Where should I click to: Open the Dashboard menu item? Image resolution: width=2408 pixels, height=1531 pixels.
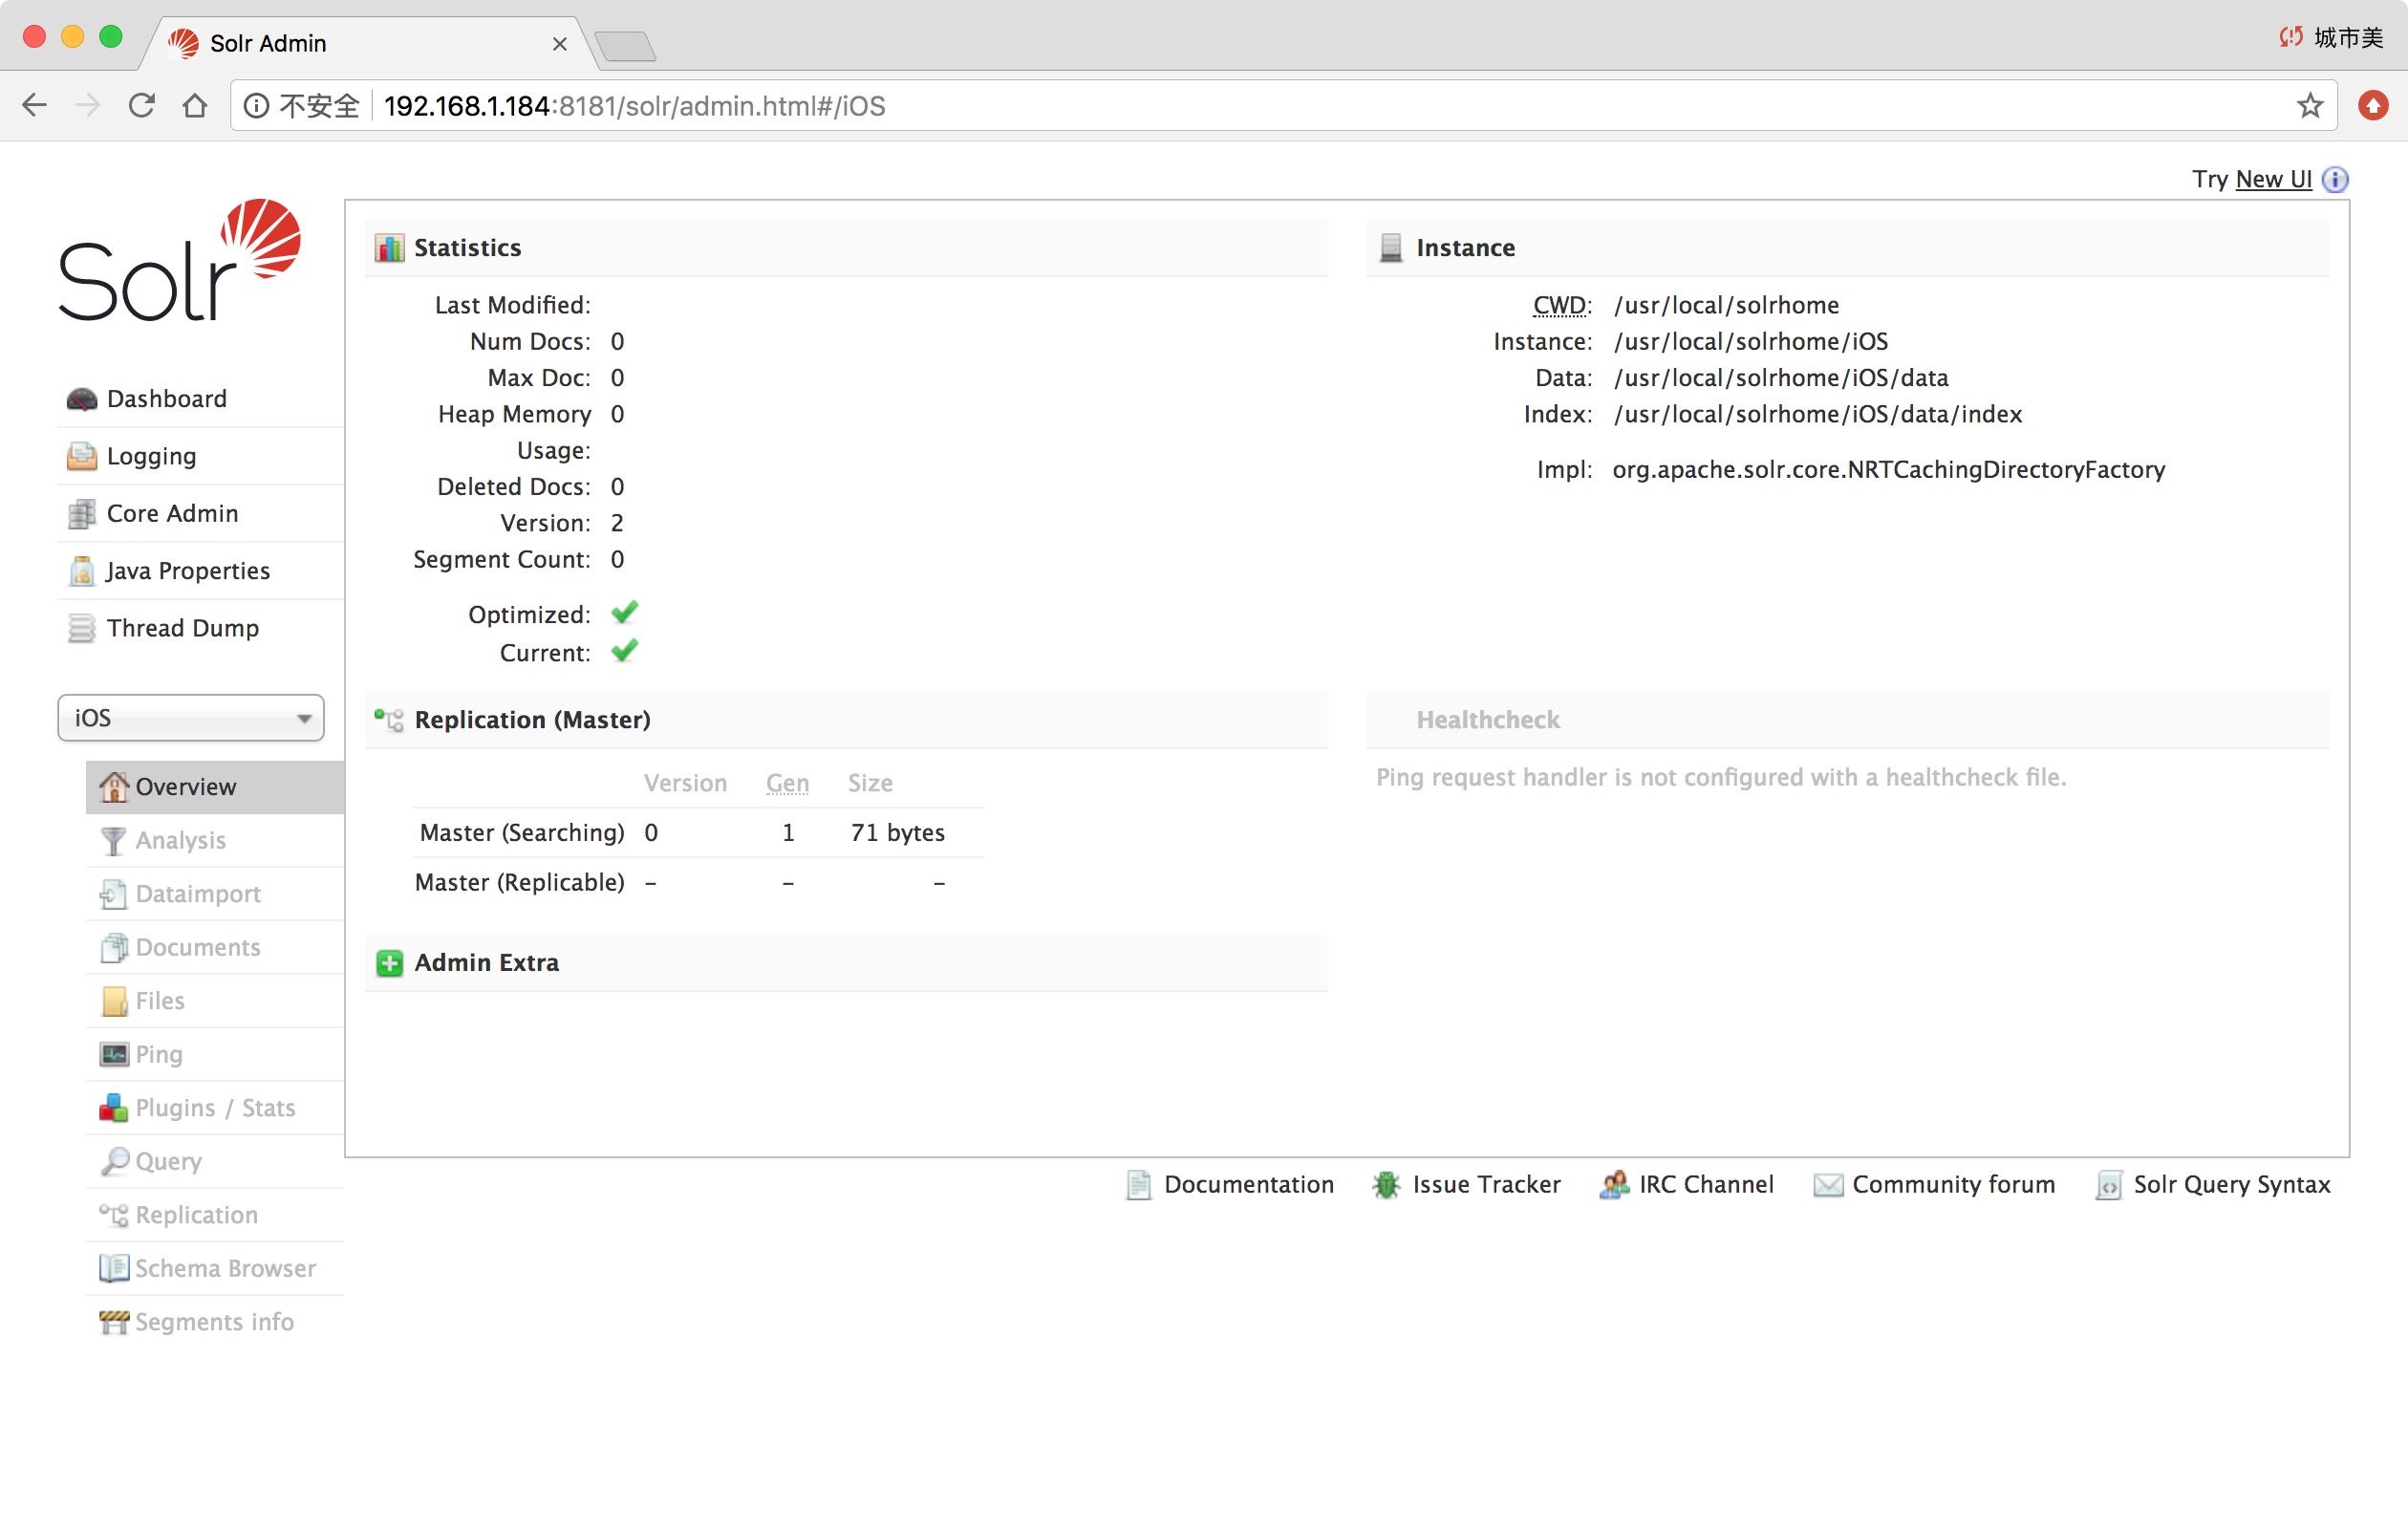tap(166, 399)
